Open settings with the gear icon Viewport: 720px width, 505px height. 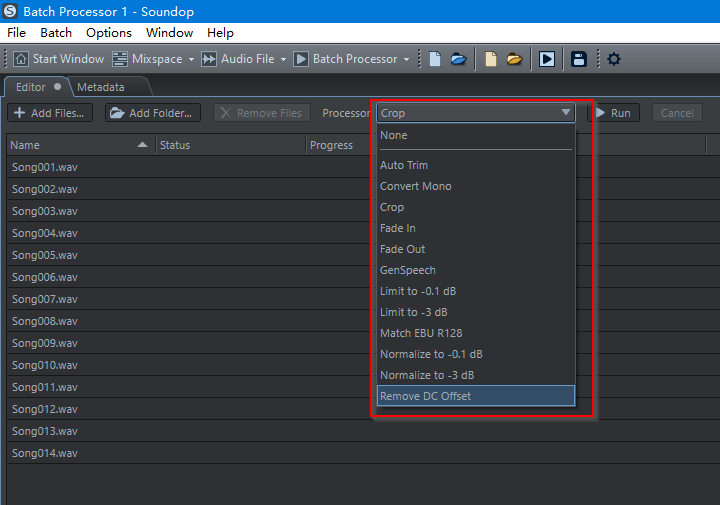(613, 59)
